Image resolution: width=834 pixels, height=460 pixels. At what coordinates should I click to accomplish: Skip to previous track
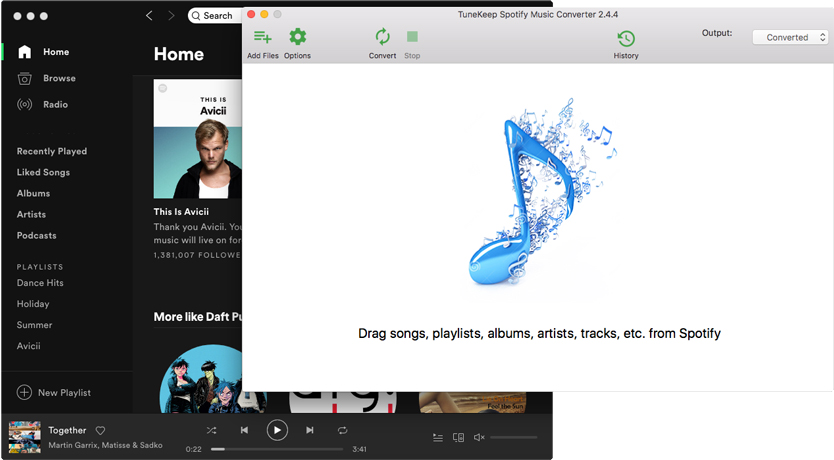[244, 430]
